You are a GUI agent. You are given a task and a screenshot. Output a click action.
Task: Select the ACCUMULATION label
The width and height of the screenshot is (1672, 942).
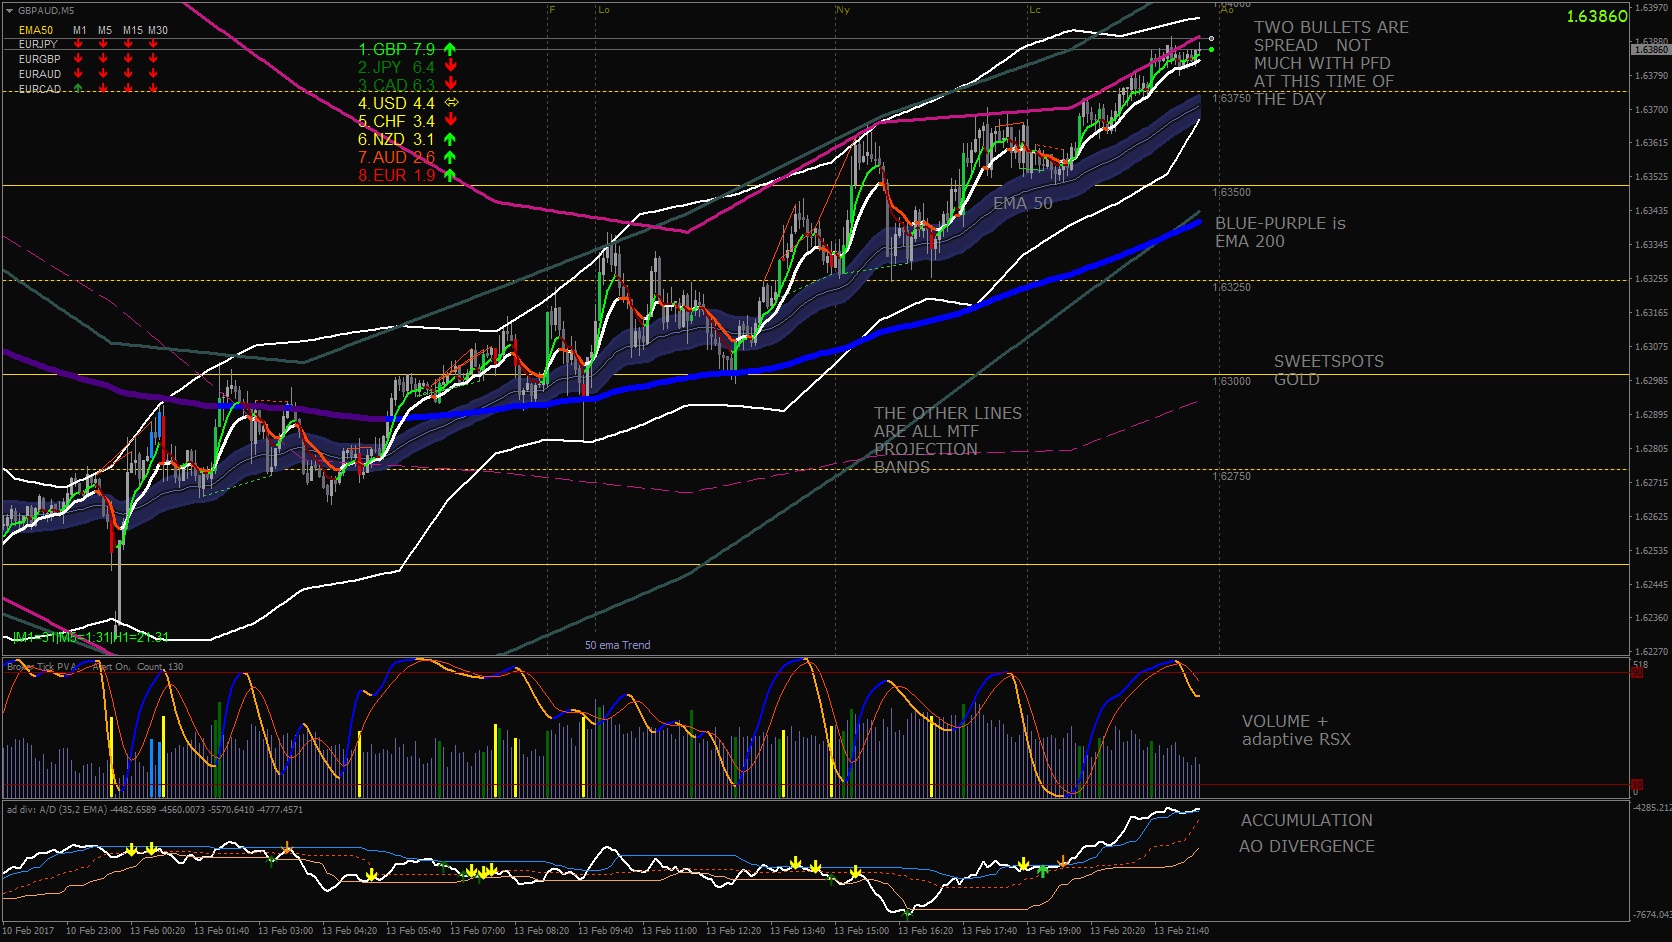(1307, 820)
